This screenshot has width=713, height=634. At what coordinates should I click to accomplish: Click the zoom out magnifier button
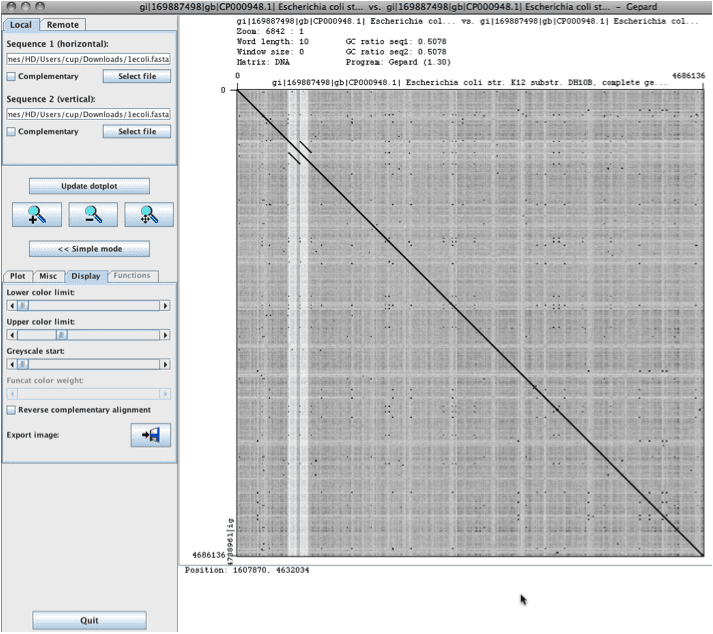(x=93, y=214)
